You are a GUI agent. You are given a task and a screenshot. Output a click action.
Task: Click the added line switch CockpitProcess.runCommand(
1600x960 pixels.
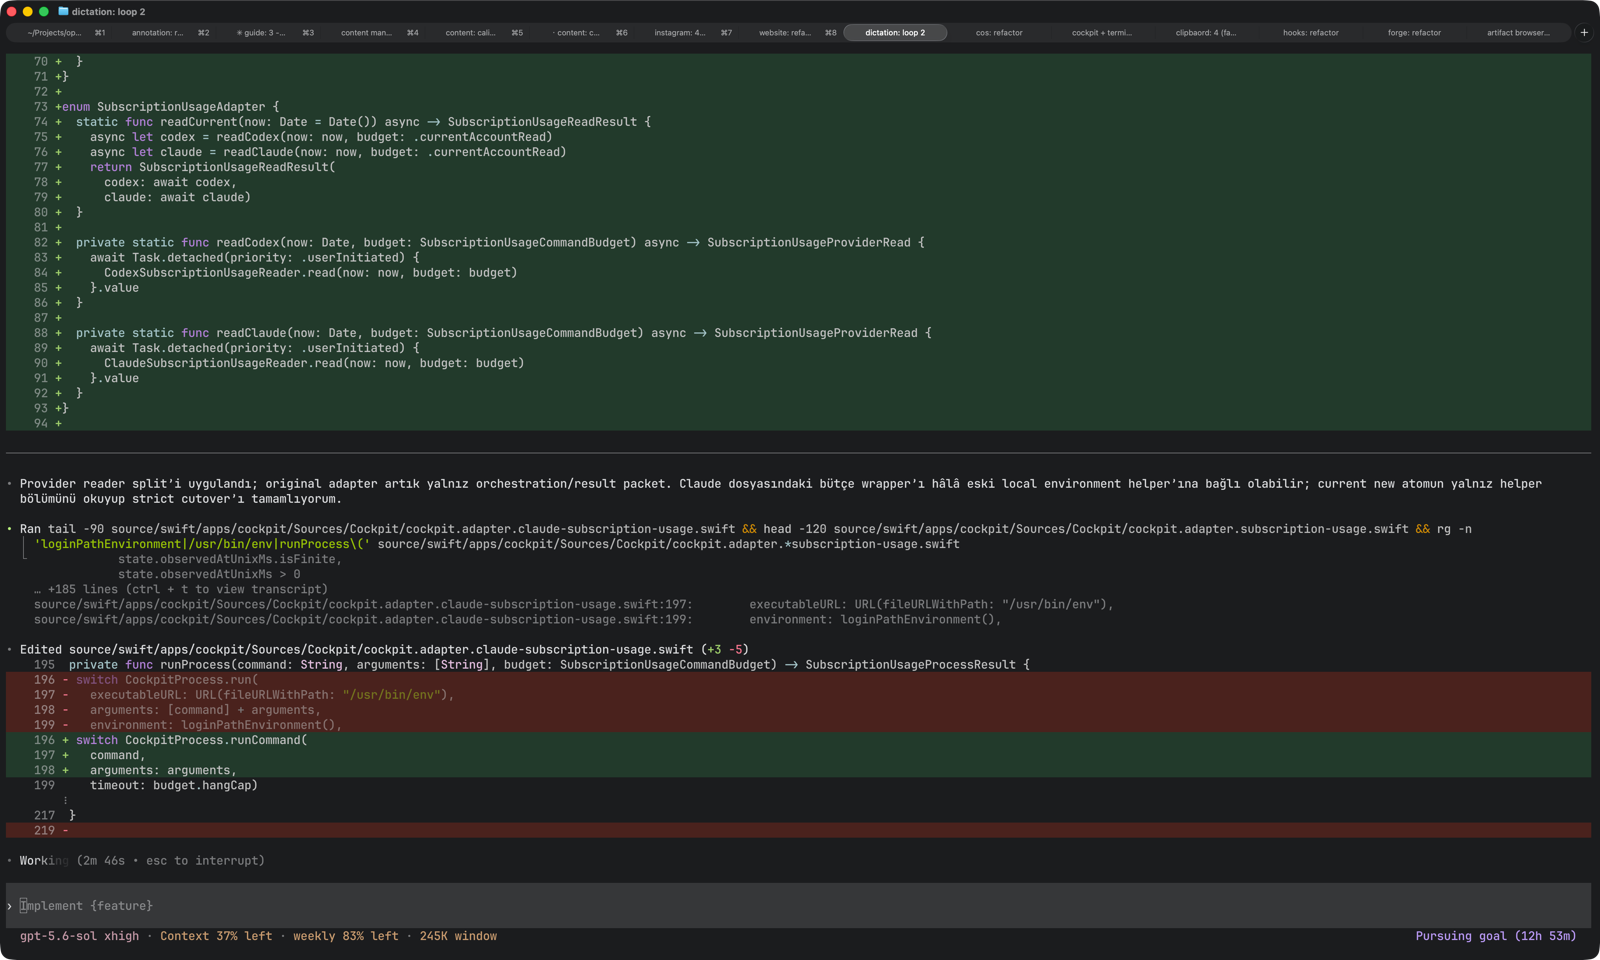coord(192,740)
